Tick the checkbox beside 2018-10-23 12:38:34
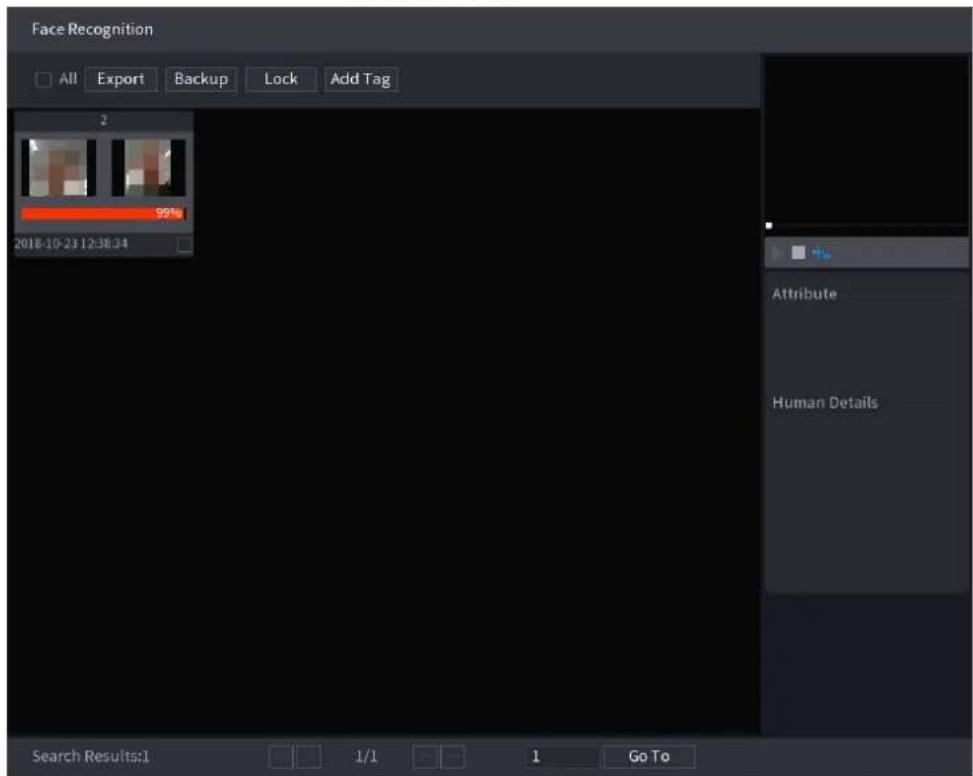This screenshot has height=776, width=973. coord(184,244)
